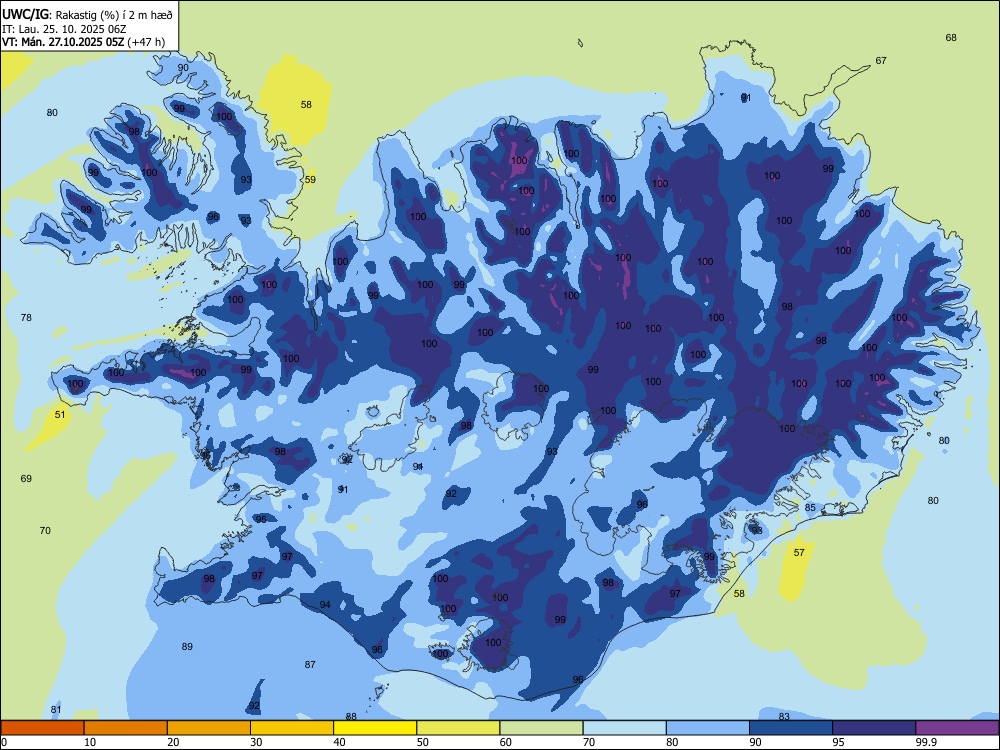Select the initial time line 'IT: Lau. 25. 10. 2025 06Z'
This screenshot has height=750, width=1000.
click(64, 29)
